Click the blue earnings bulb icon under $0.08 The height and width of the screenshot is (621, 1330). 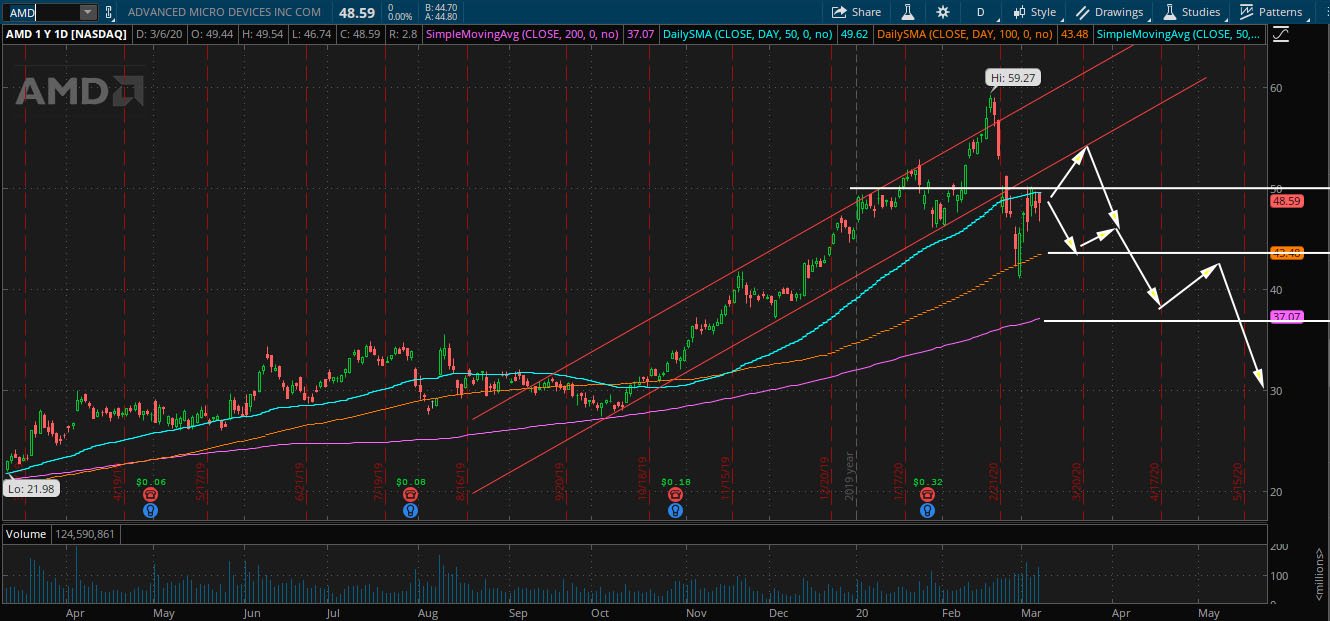(410, 510)
